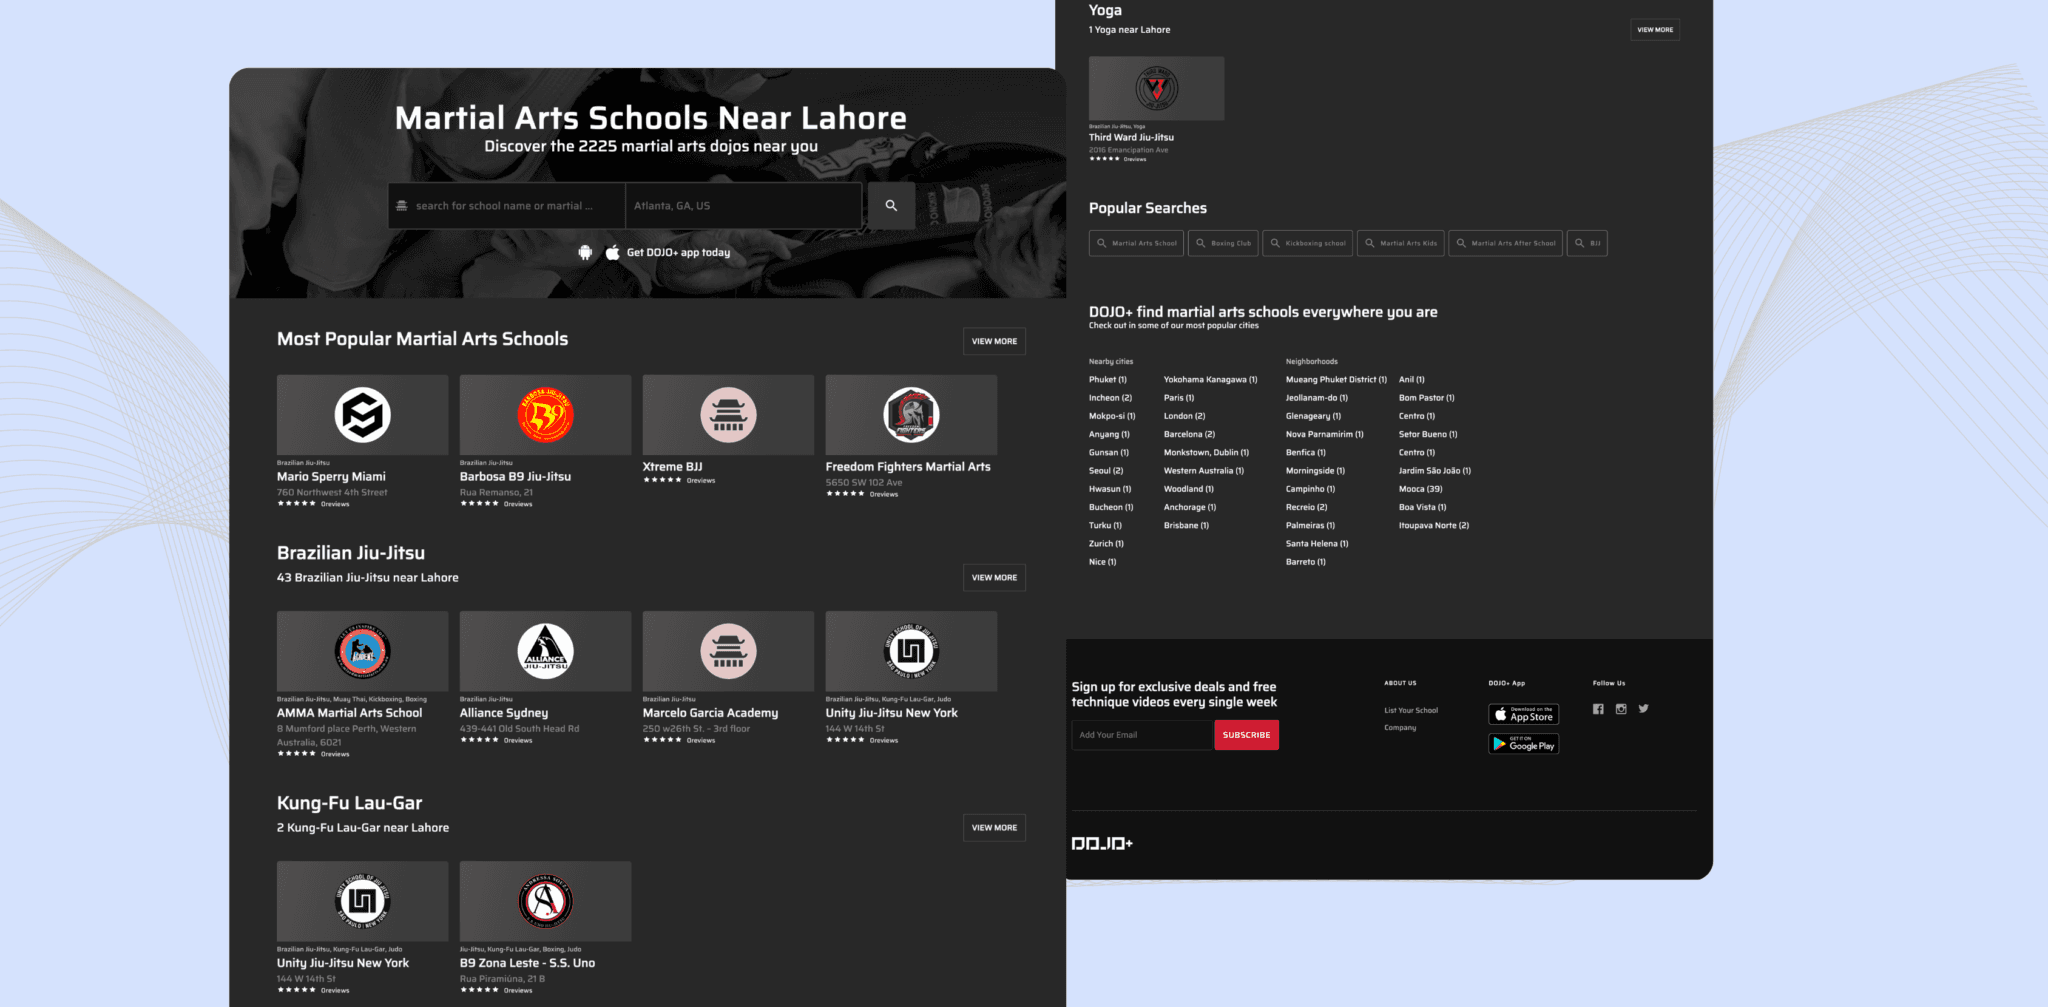The width and height of the screenshot is (2048, 1007).
Task: Open the List Your School link
Action: [1410, 709]
